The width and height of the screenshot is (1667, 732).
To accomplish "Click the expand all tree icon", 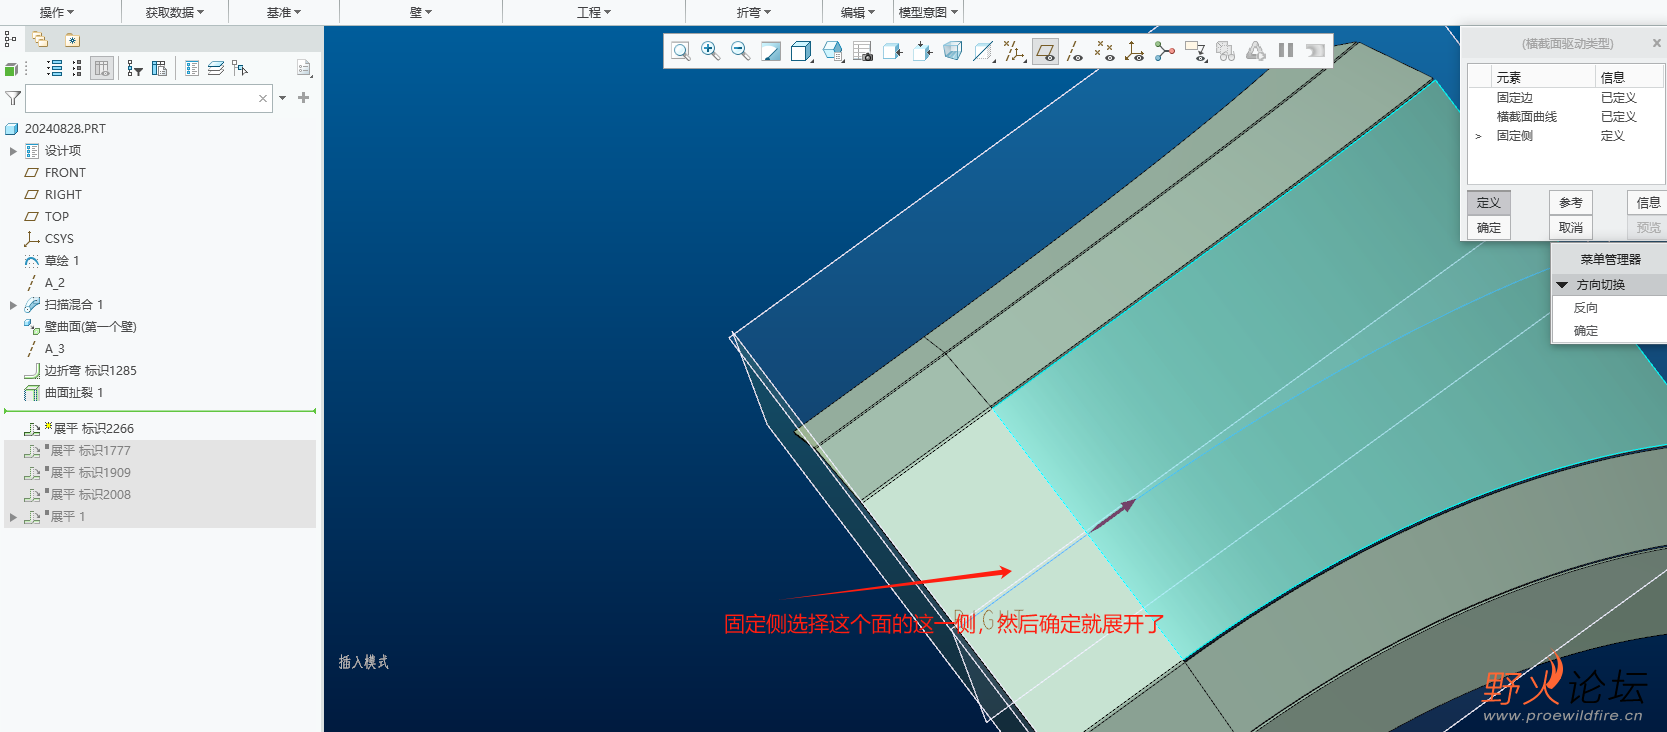I will coord(54,68).
